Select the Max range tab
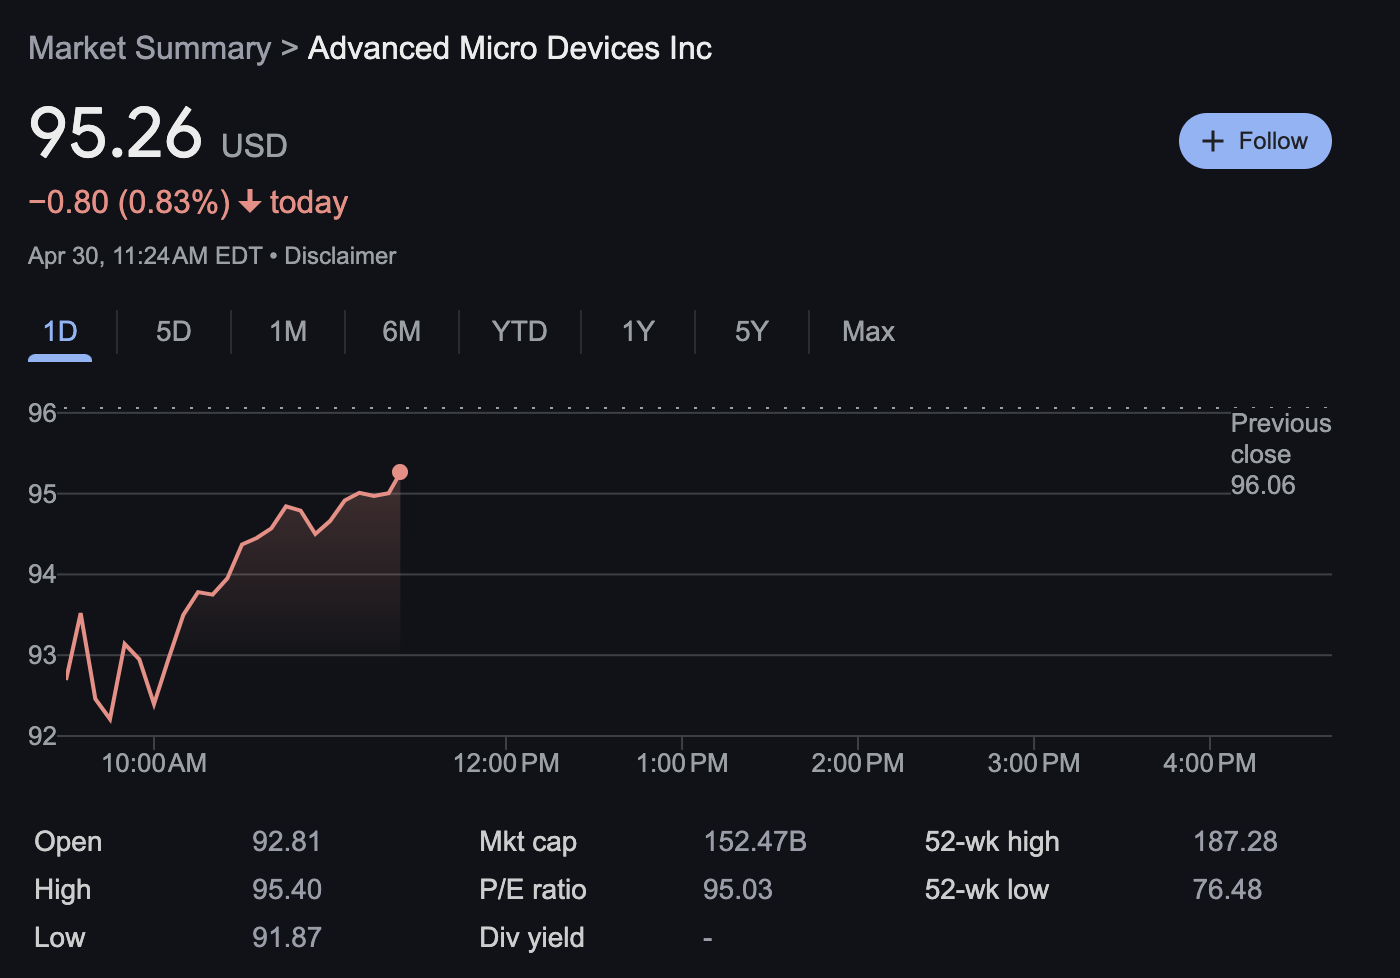 [868, 332]
